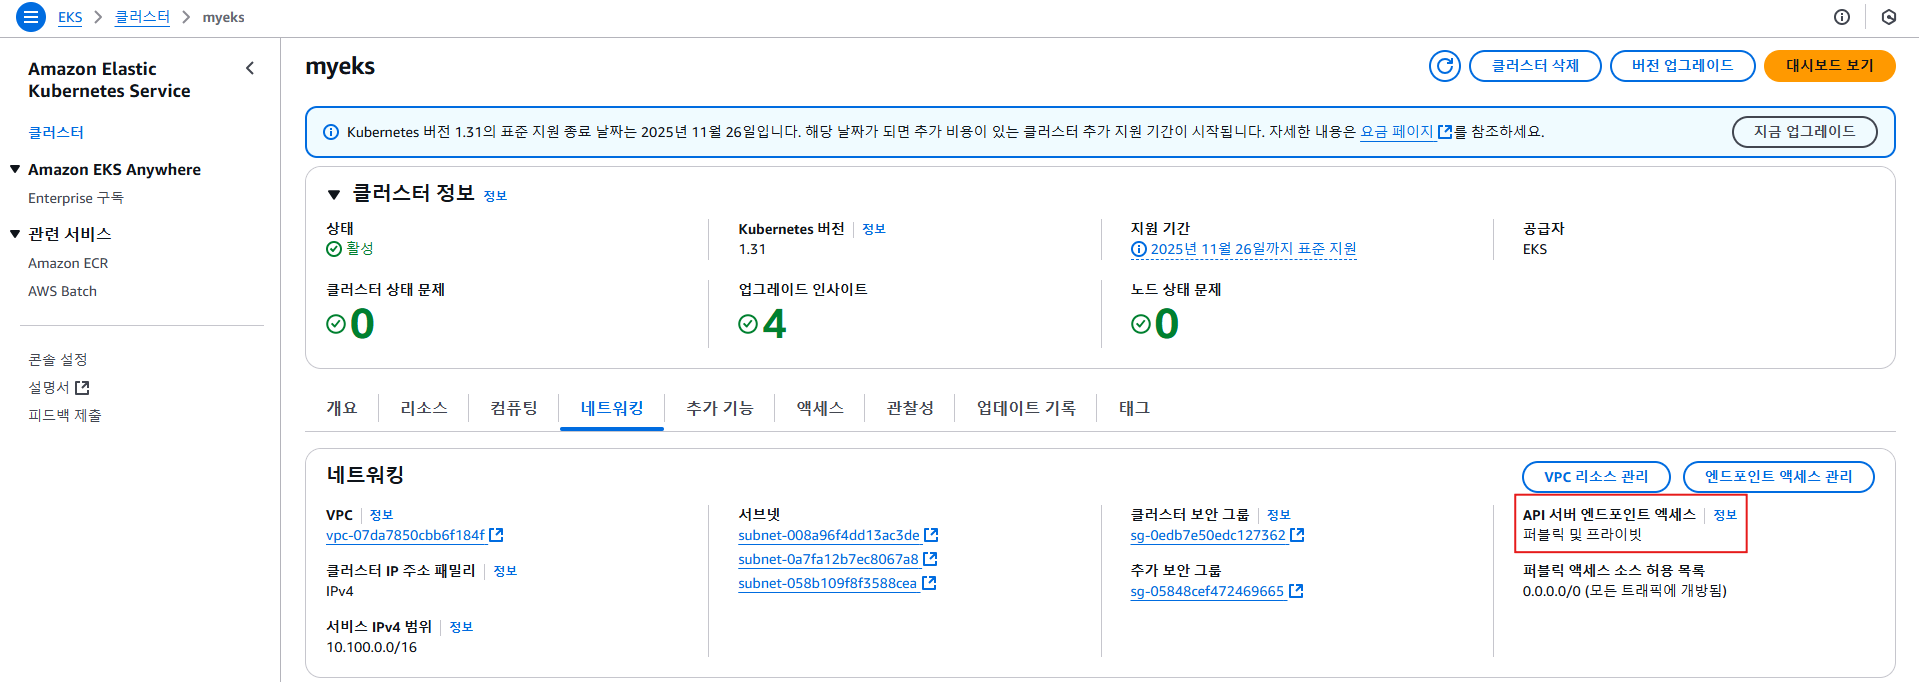The height and width of the screenshot is (682, 1919).
Task: Open vpc-07da7850cbb6f184f link
Action: (405, 535)
